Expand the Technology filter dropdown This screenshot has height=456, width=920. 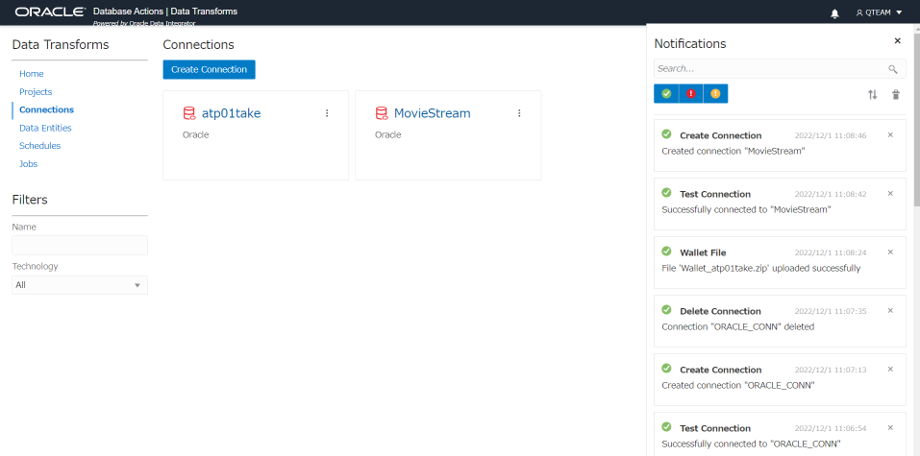click(79, 285)
